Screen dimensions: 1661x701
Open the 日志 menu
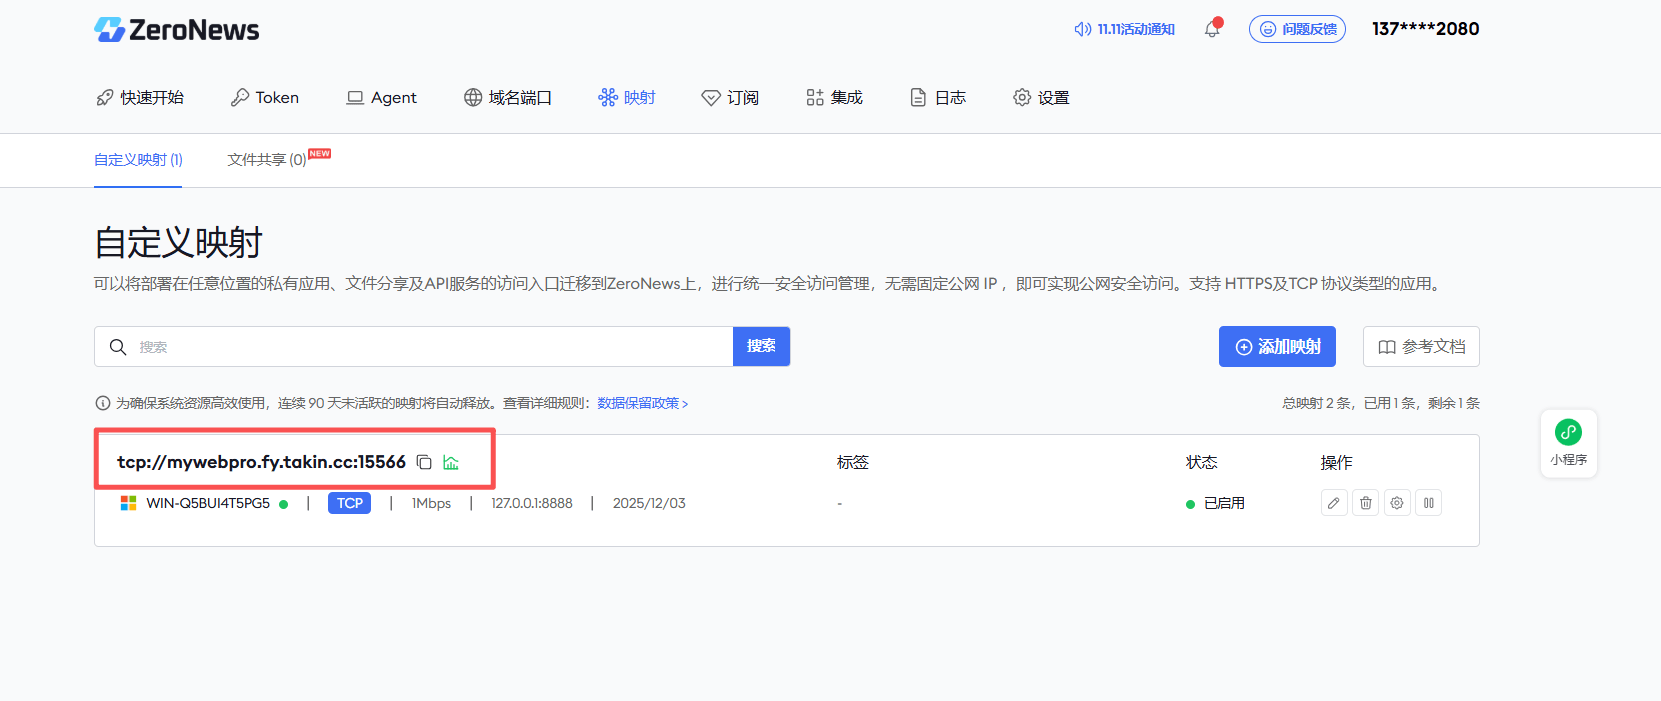click(938, 97)
